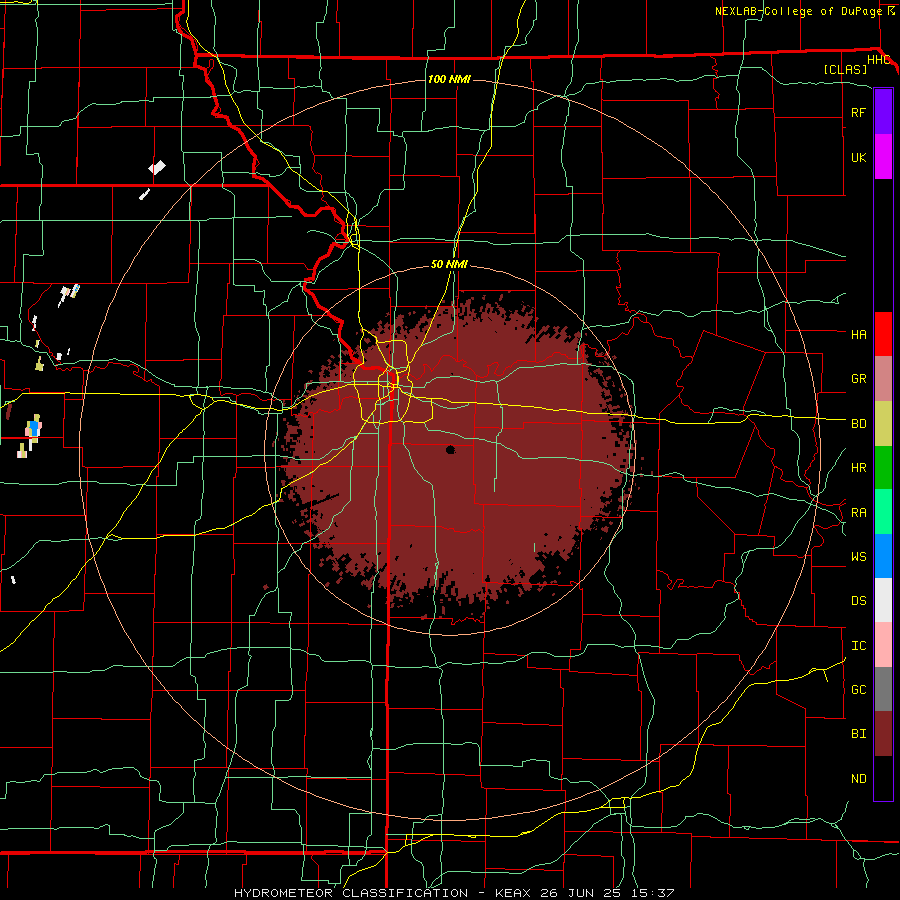The height and width of the screenshot is (900, 900).
Task: Click the HR green legend swatch
Action: [x=883, y=468]
